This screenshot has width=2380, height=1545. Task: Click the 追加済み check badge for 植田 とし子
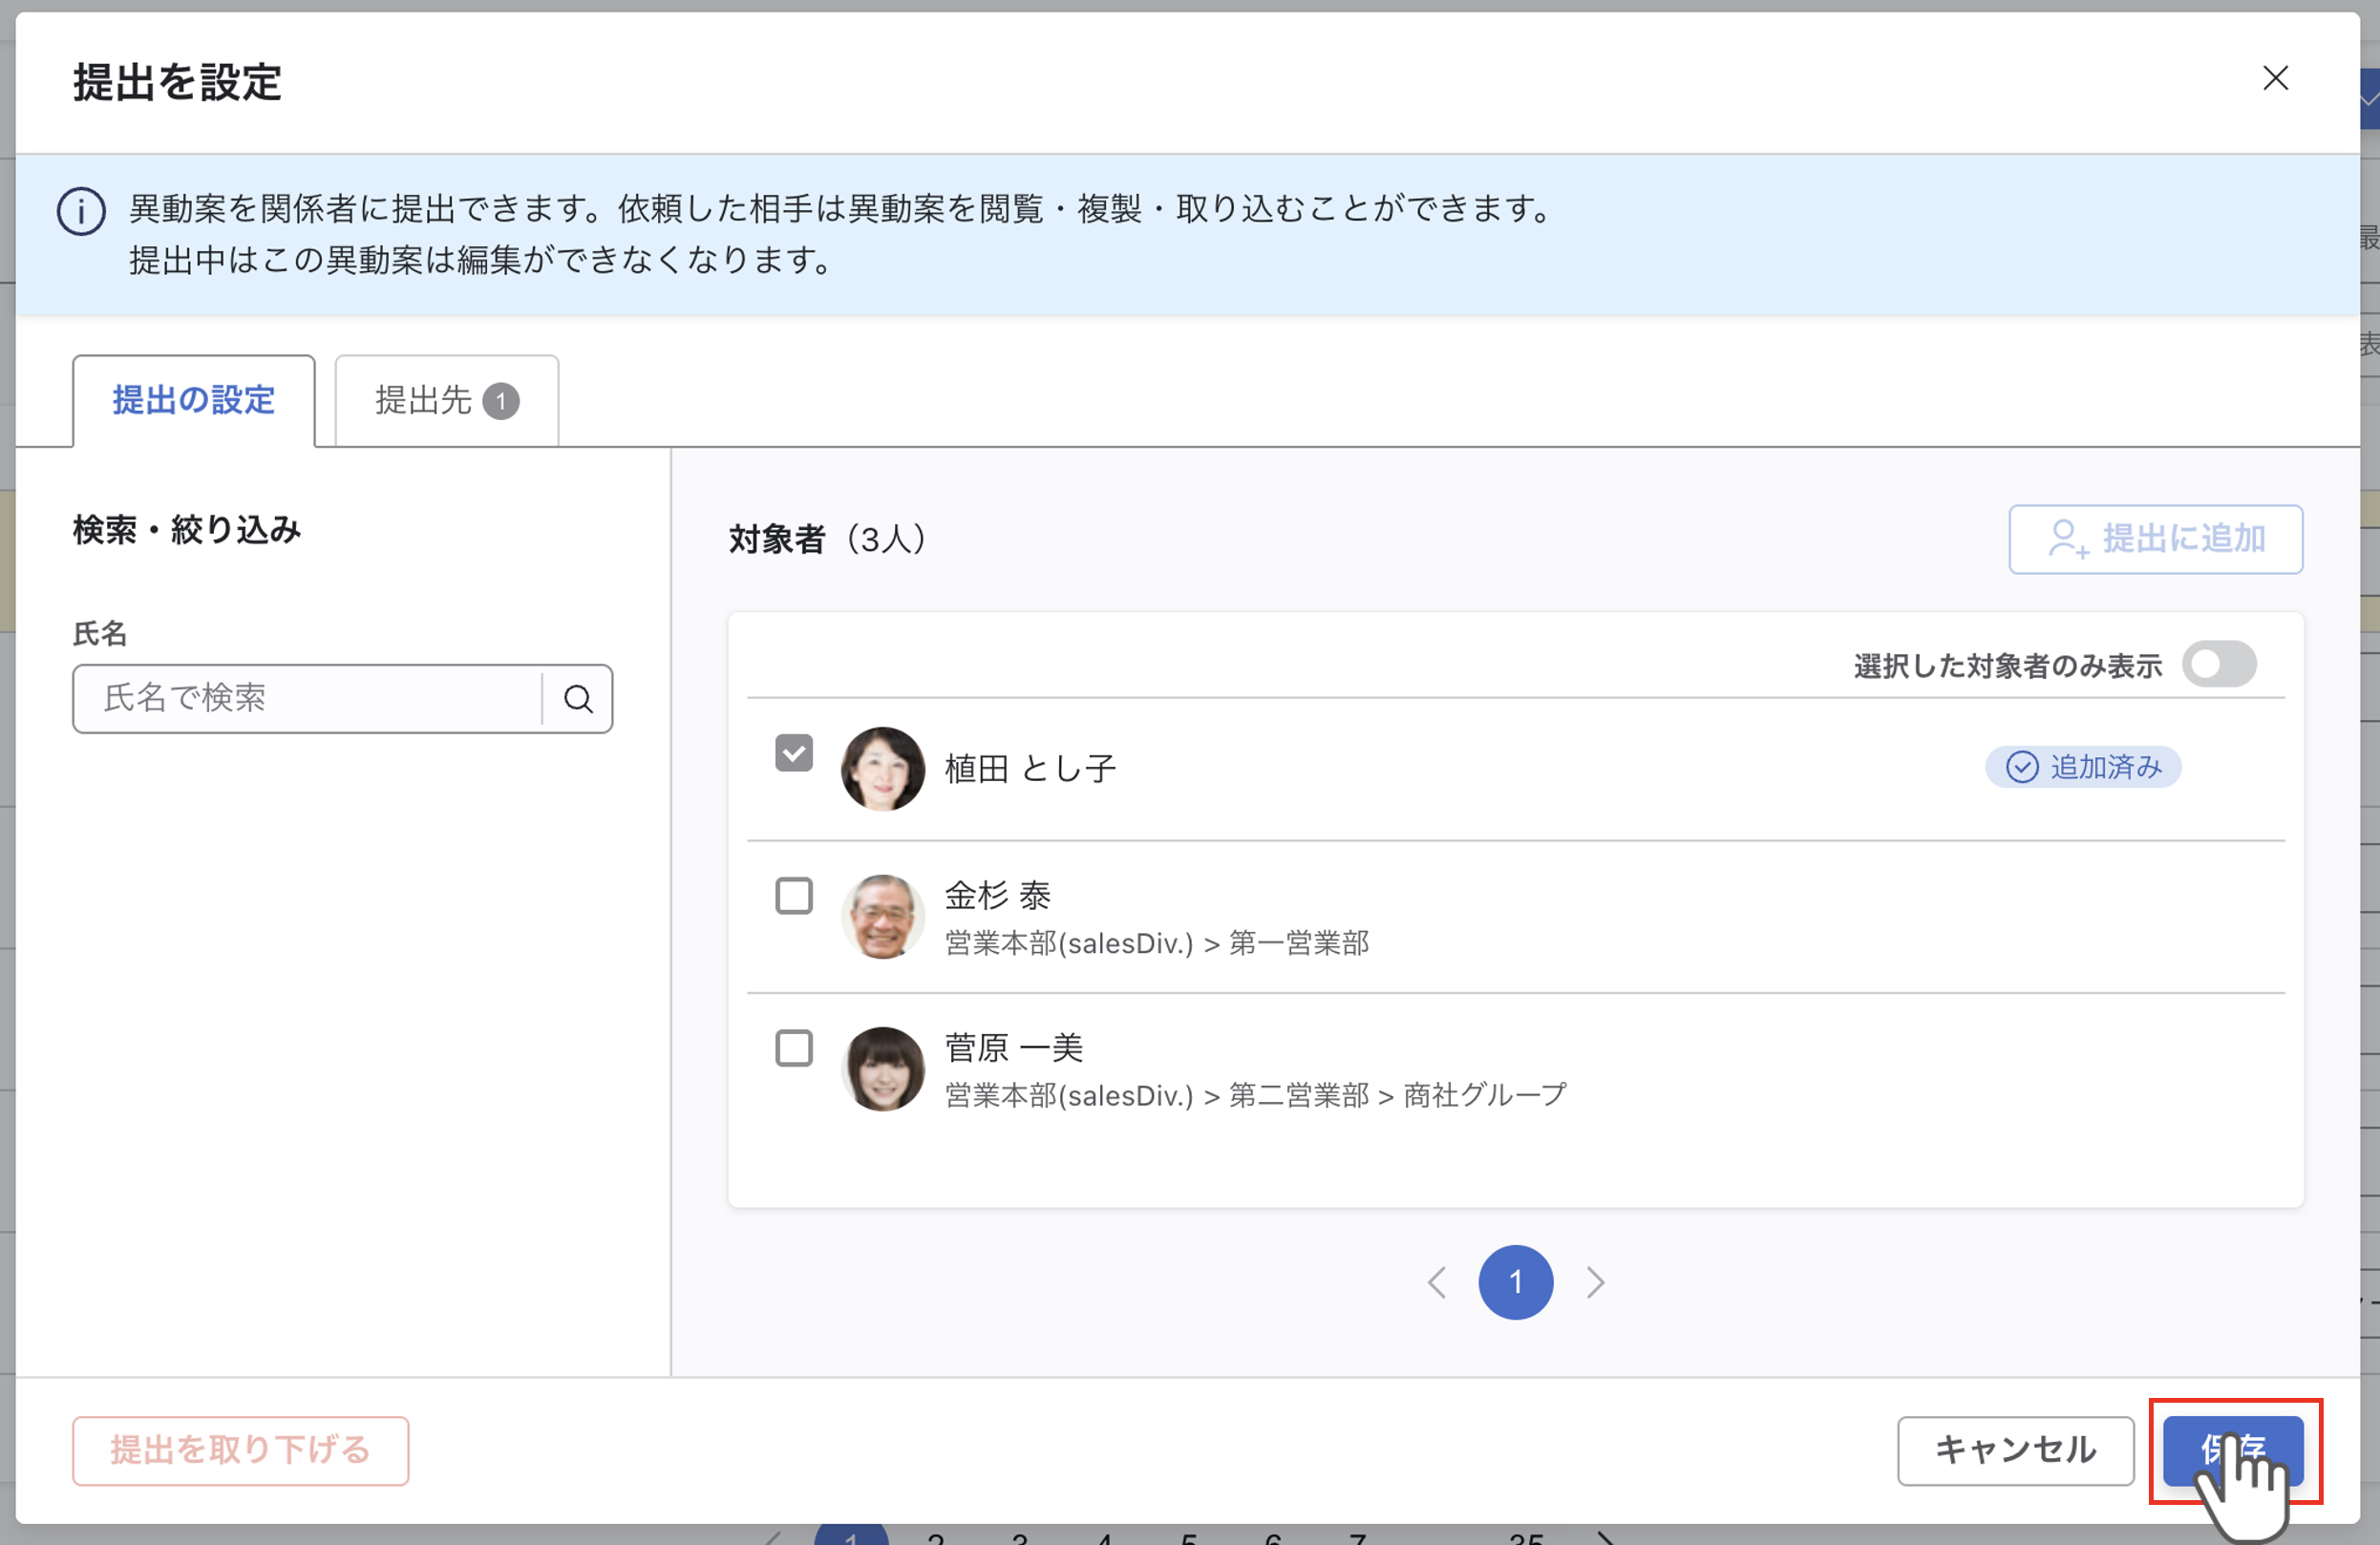[x=2082, y=767]
